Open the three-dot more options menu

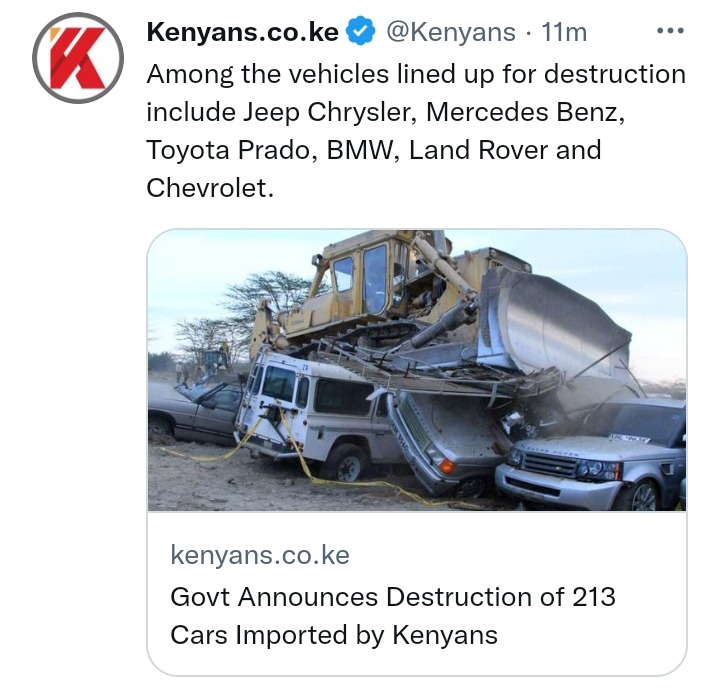(x=670, y=31)
